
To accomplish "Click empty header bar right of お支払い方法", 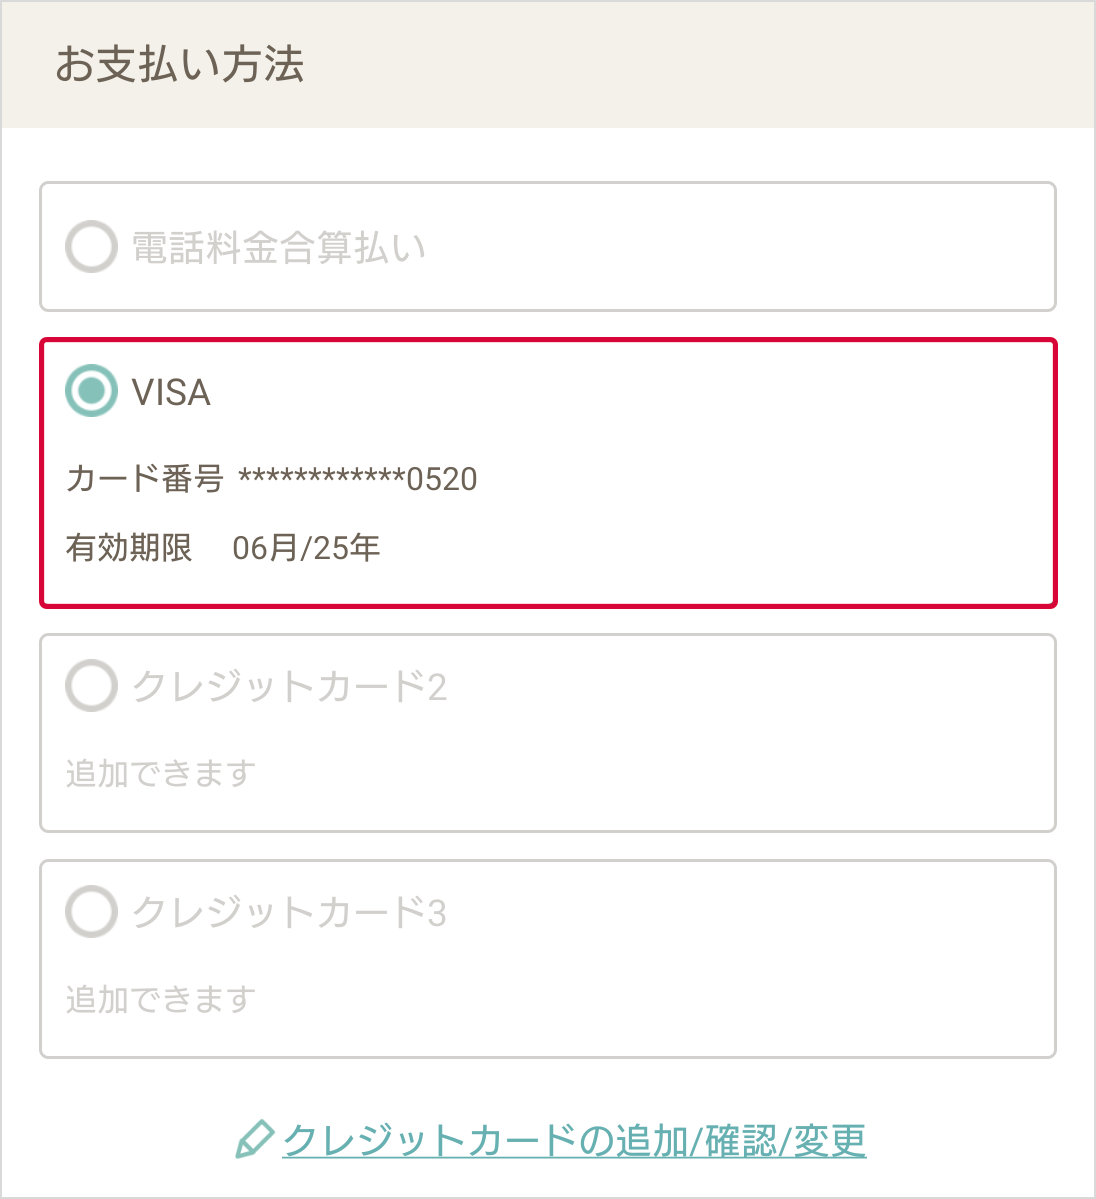I will (x=700, y=64).
